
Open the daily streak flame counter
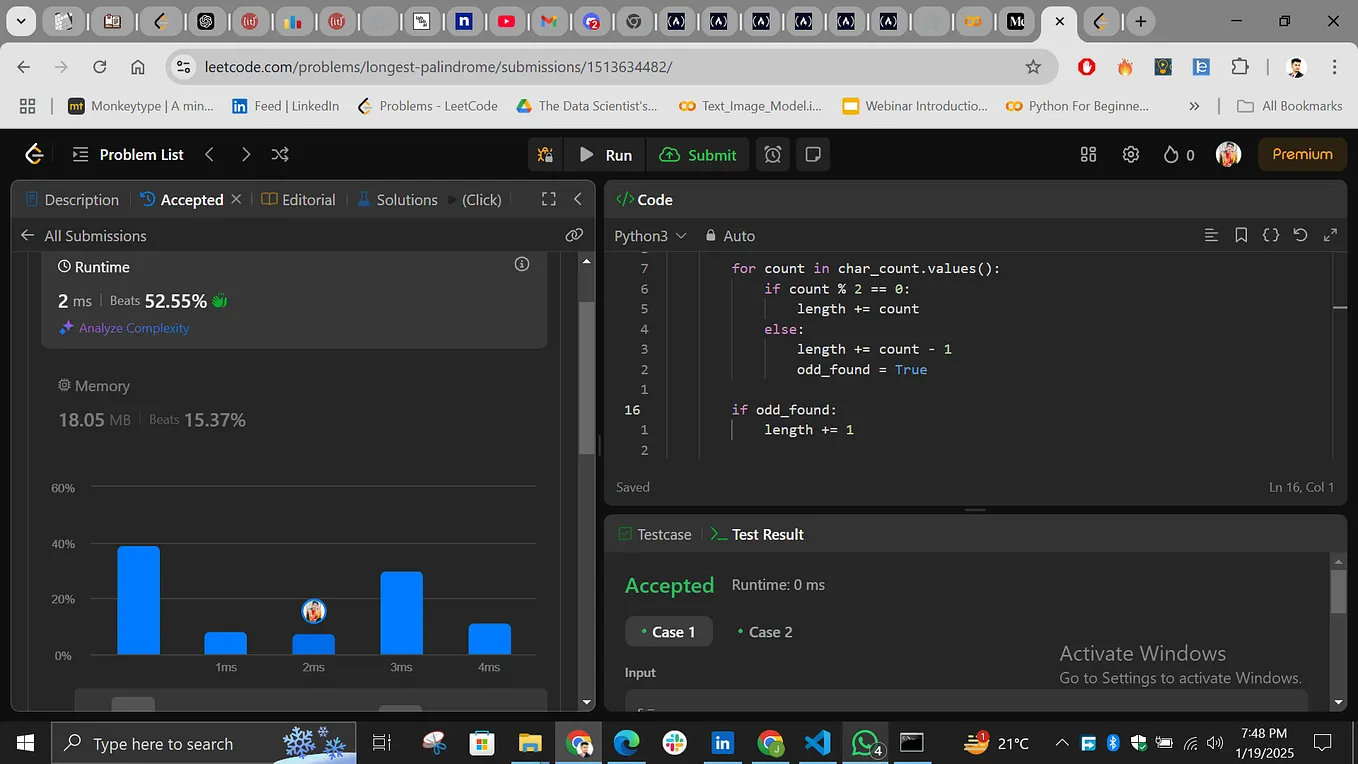point(1170,154)
